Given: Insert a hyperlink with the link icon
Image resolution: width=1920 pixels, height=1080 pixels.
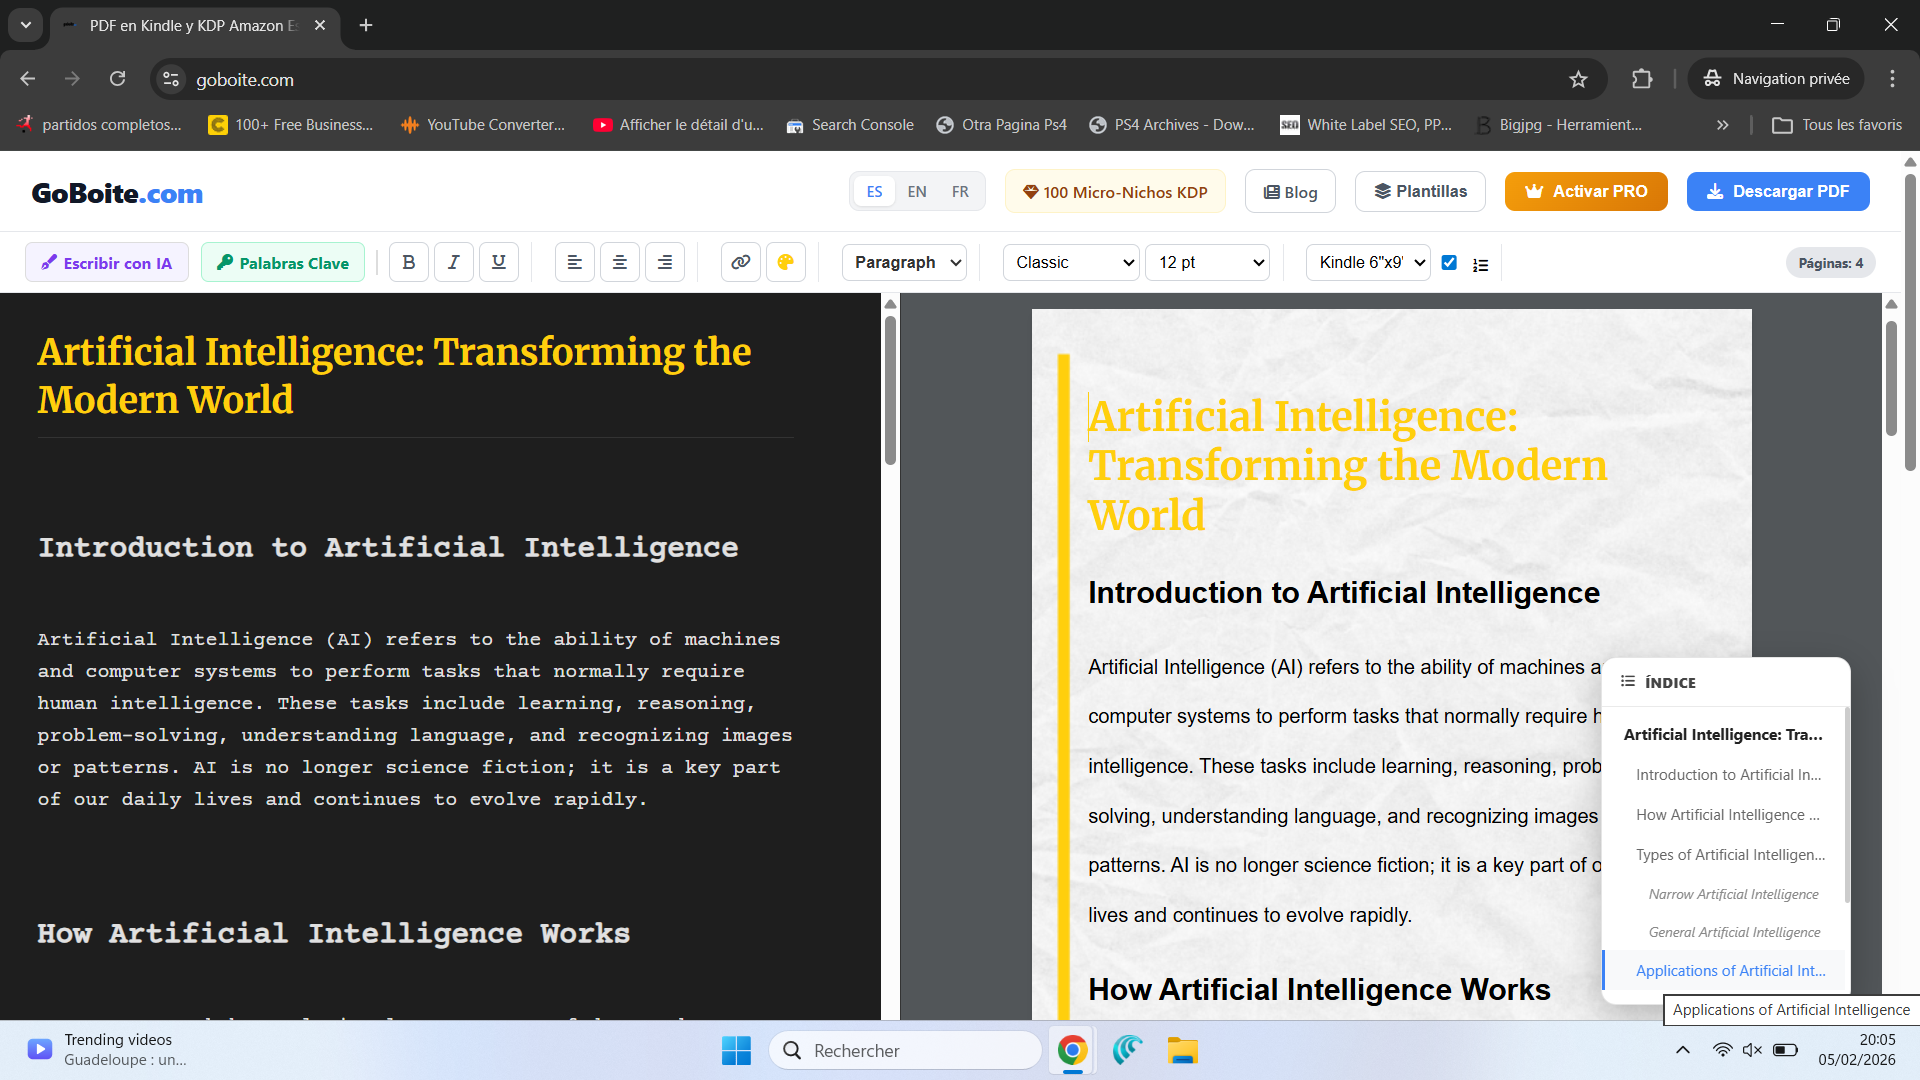Looking at the screenshot, I should [x=740, y=262].
